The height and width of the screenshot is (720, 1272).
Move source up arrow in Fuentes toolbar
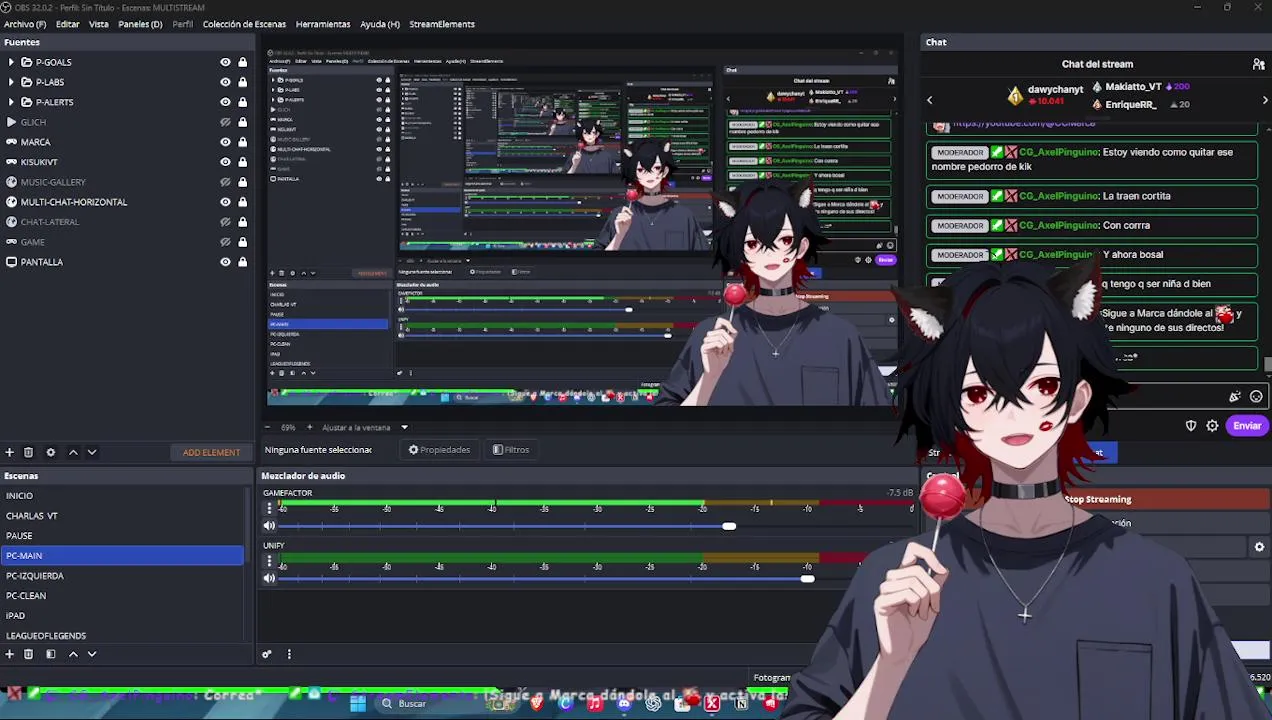coord(73,452)
